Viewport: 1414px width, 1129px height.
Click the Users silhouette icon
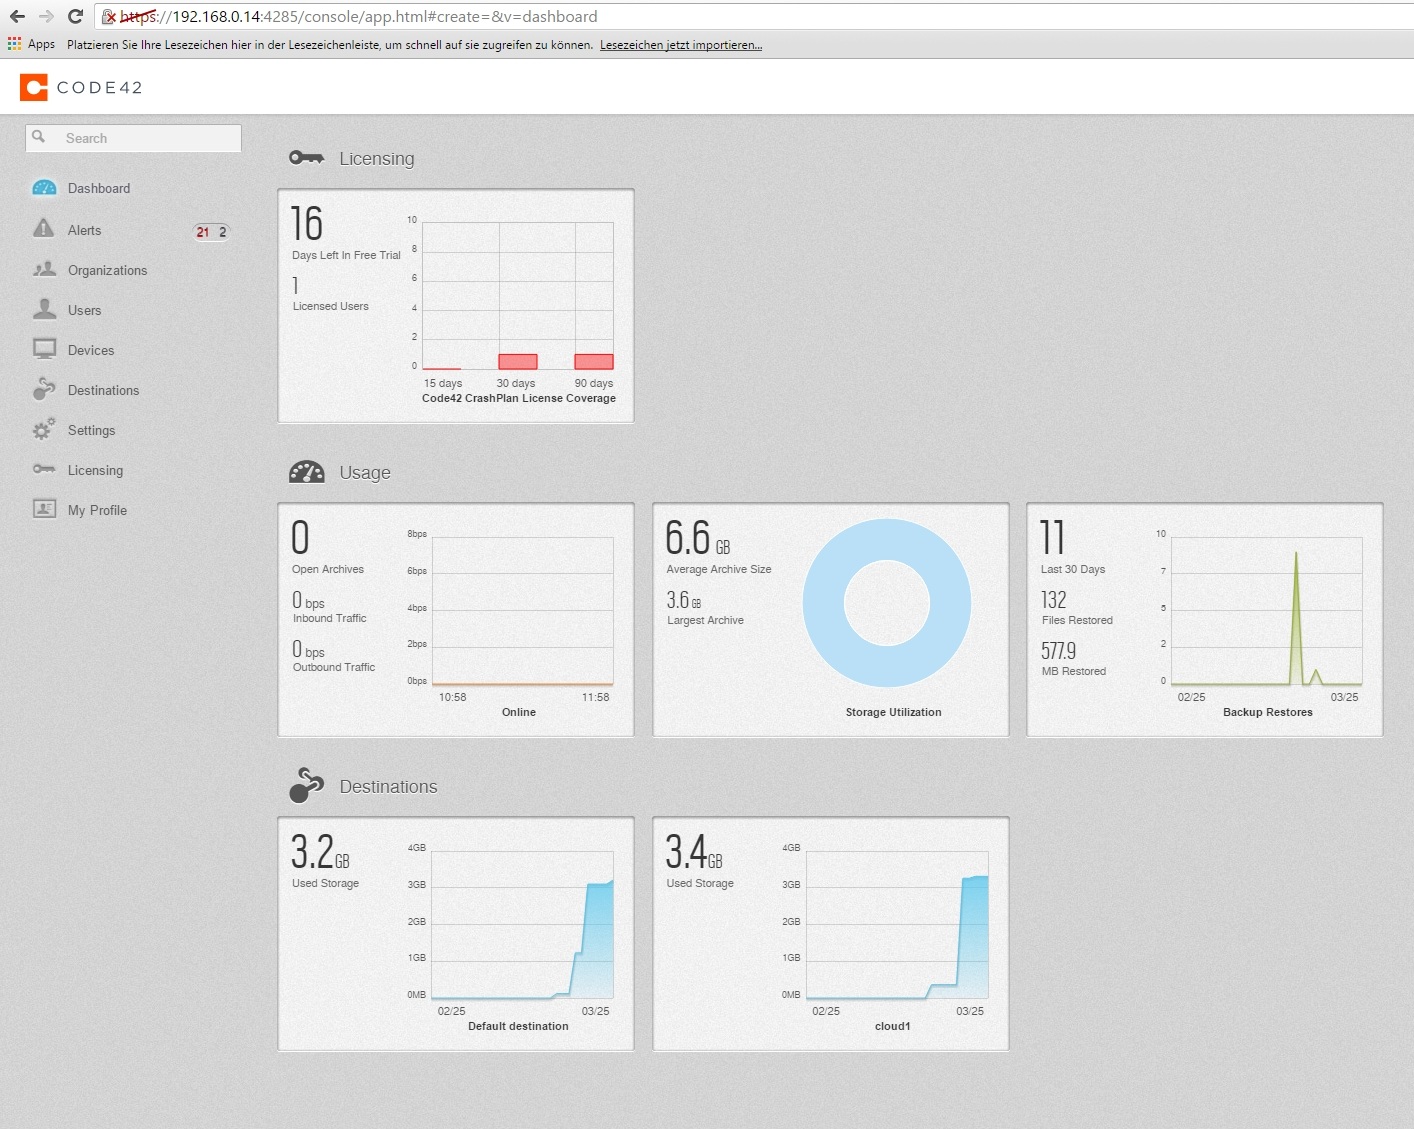[x=44, y=309]
